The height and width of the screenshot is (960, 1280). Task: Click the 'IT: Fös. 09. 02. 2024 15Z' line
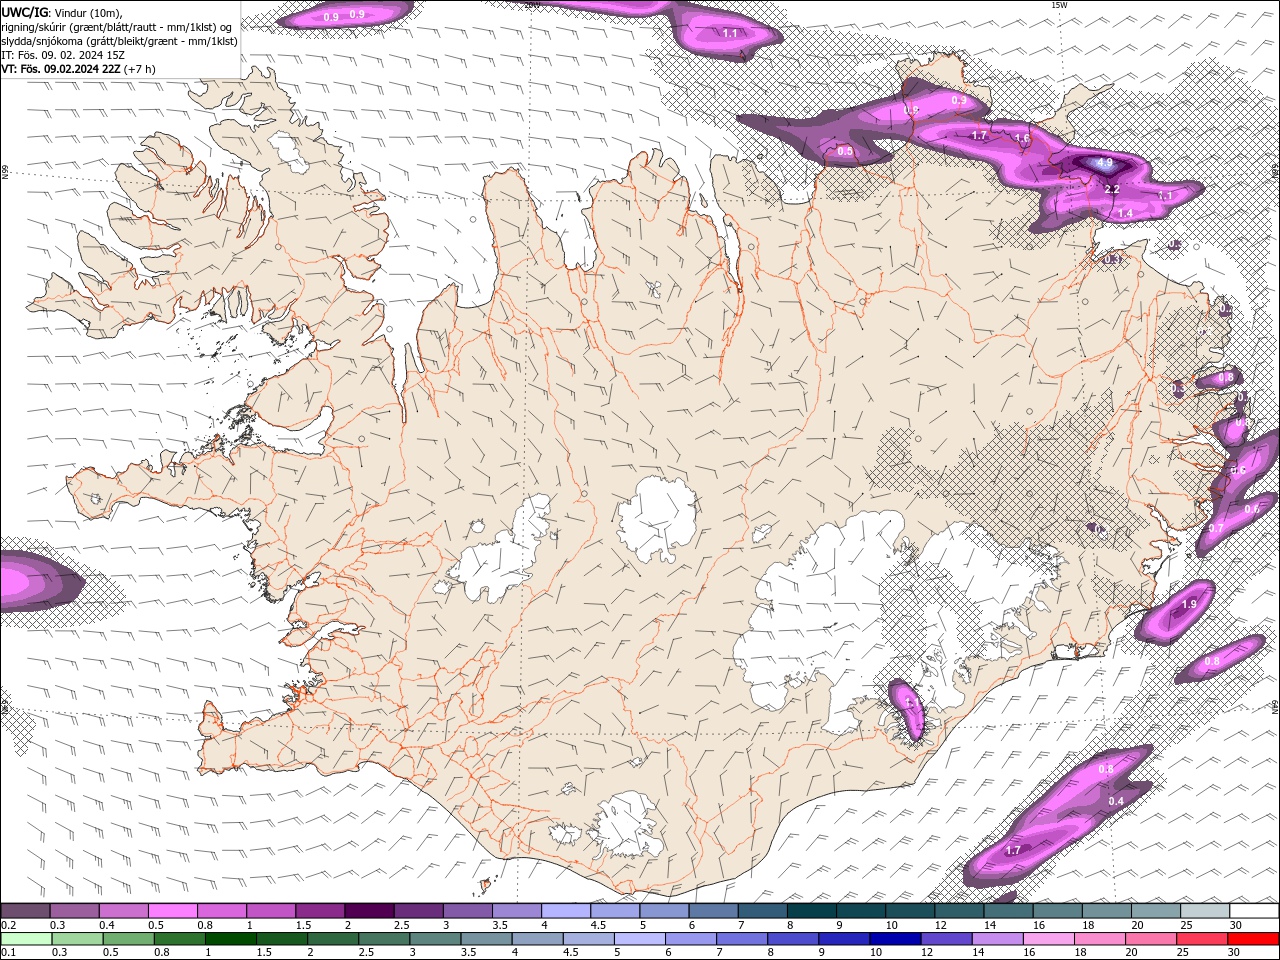pyautogui.click(x=63, y=55)
